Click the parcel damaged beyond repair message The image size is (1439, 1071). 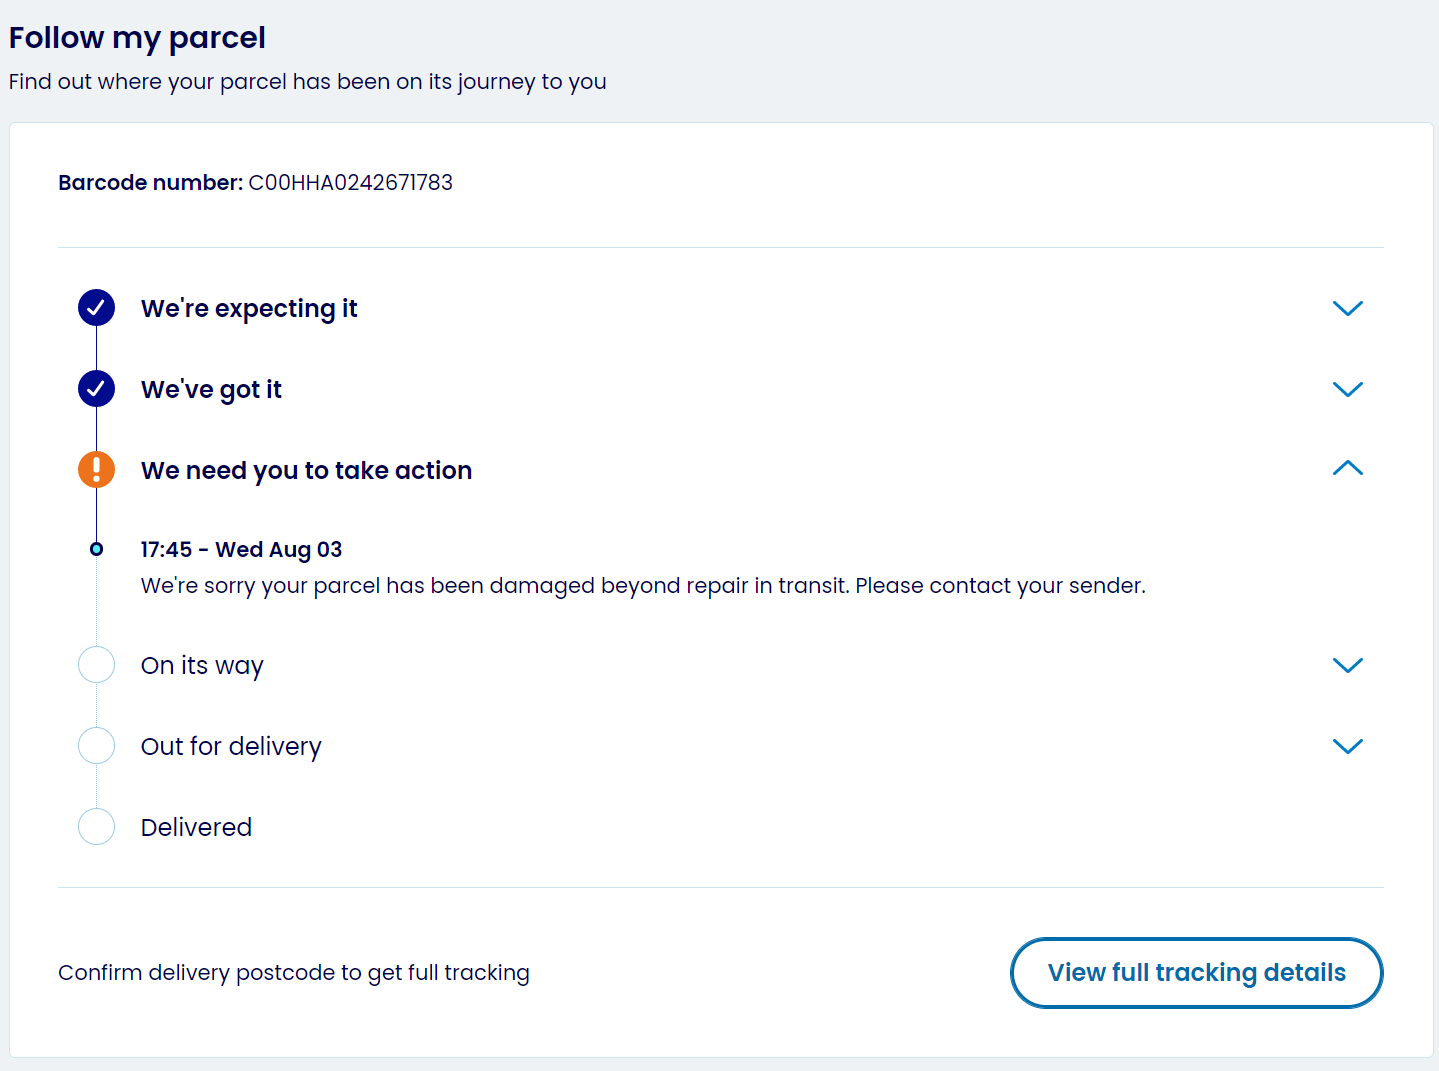643,586
